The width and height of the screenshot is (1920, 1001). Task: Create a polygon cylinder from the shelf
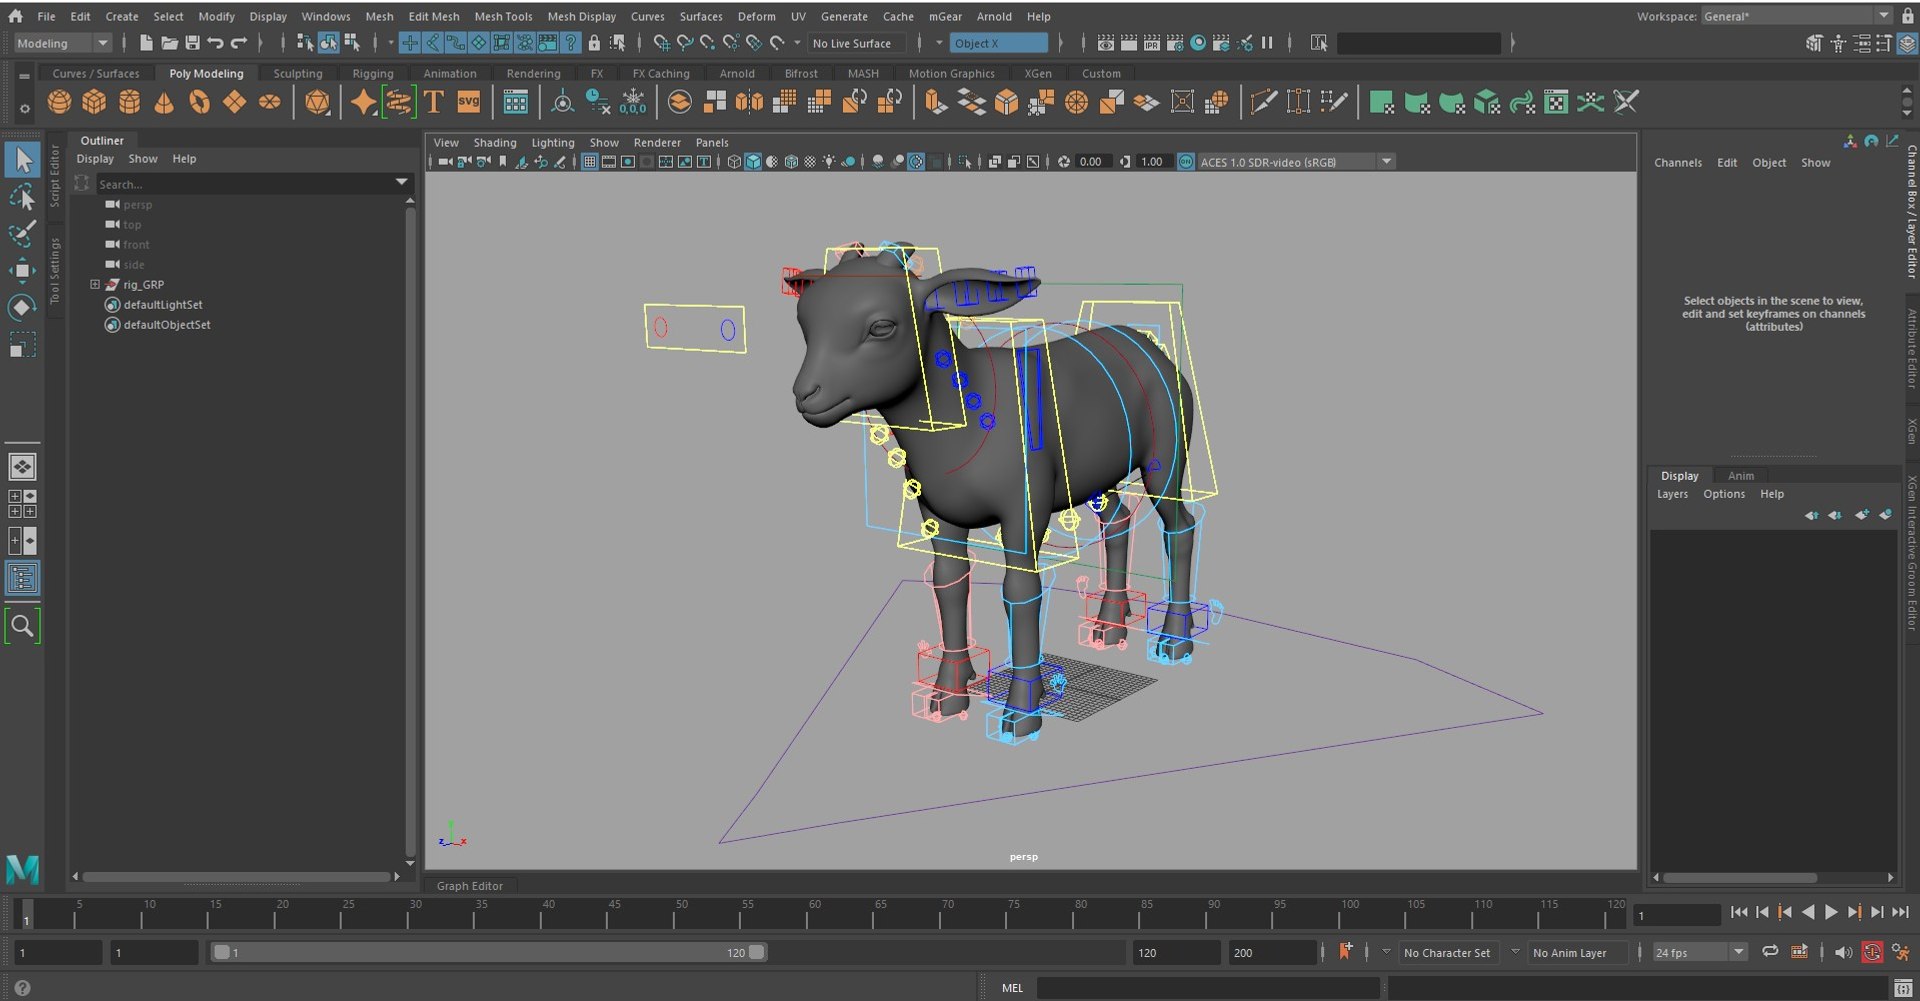(x=130, y=102)
